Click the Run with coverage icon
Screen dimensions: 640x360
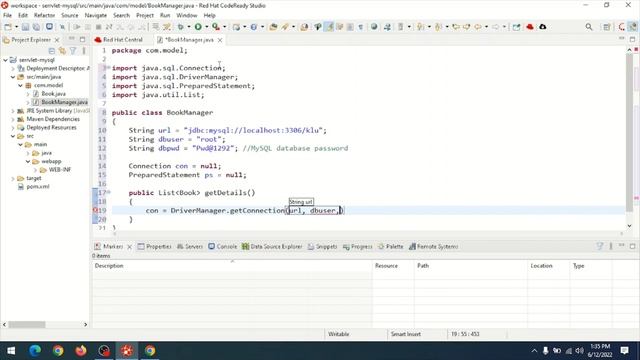click(x=216, y=27)
